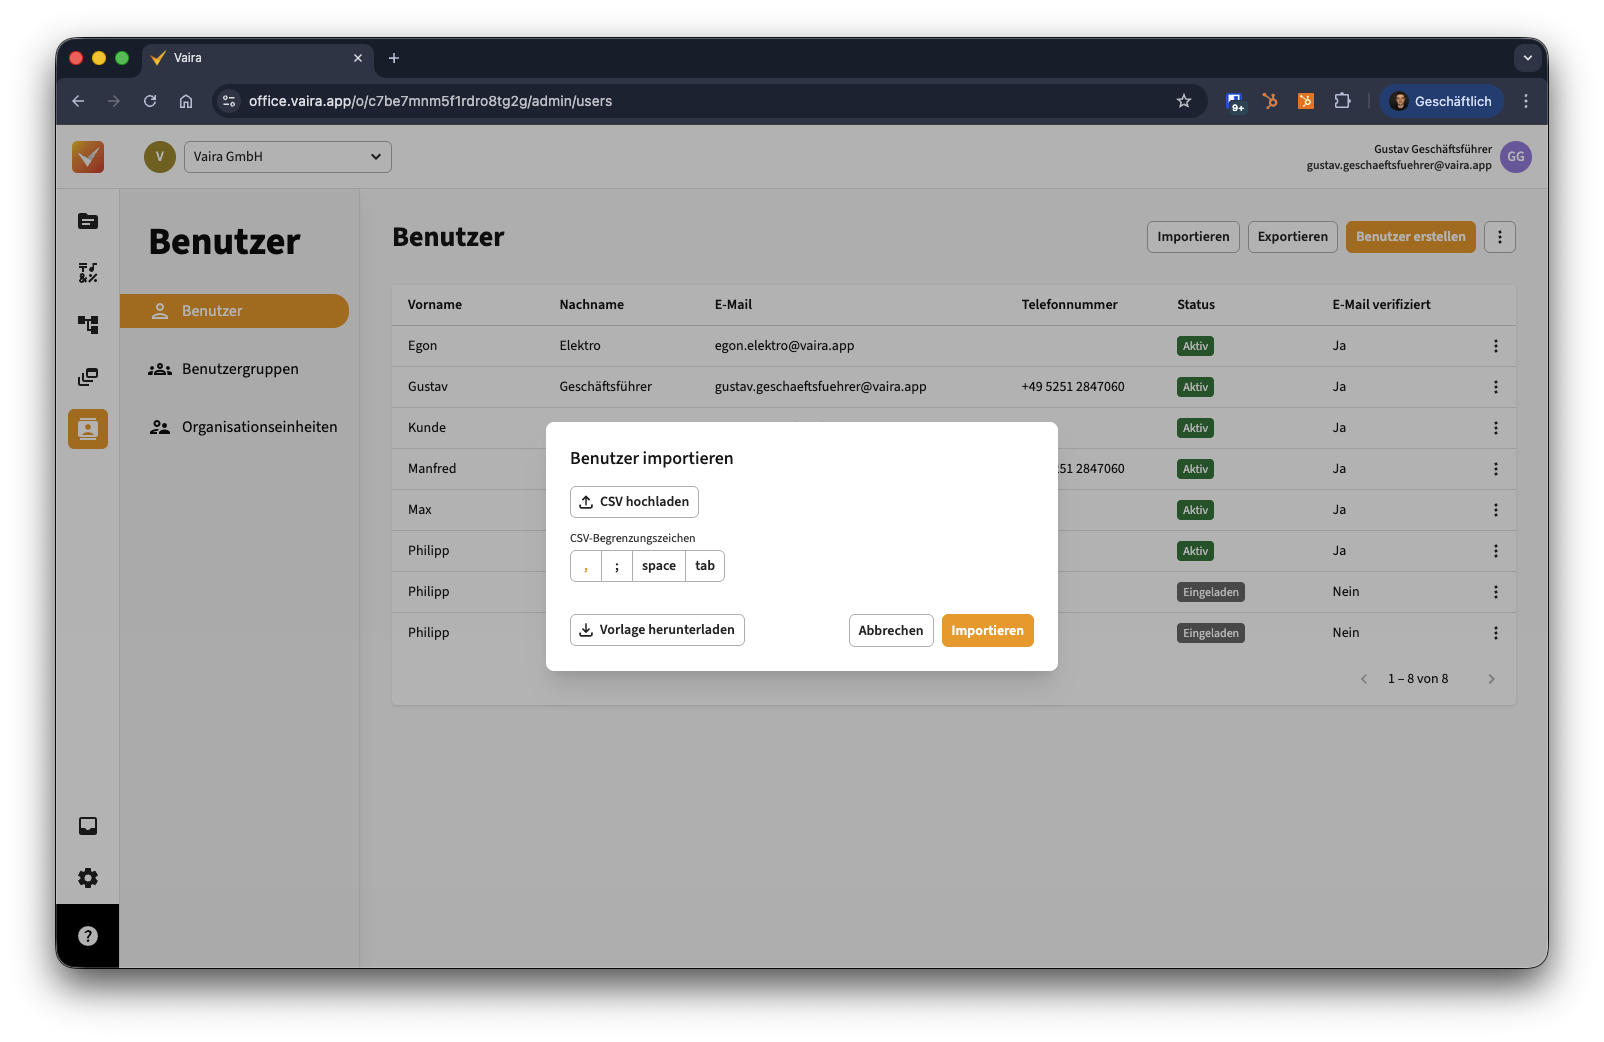Select semicolon as CSV delimiter

(617, 566)
